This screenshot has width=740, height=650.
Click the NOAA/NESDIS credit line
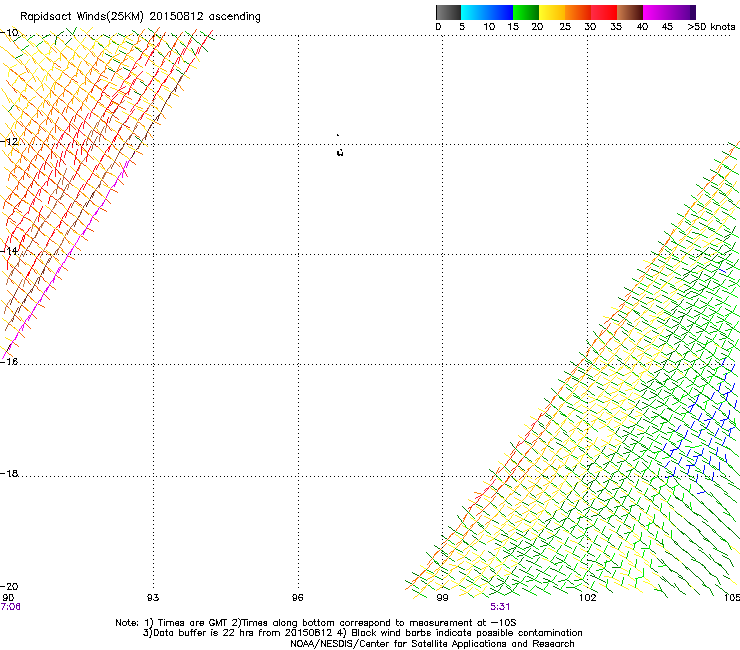(x=432, y=644)
